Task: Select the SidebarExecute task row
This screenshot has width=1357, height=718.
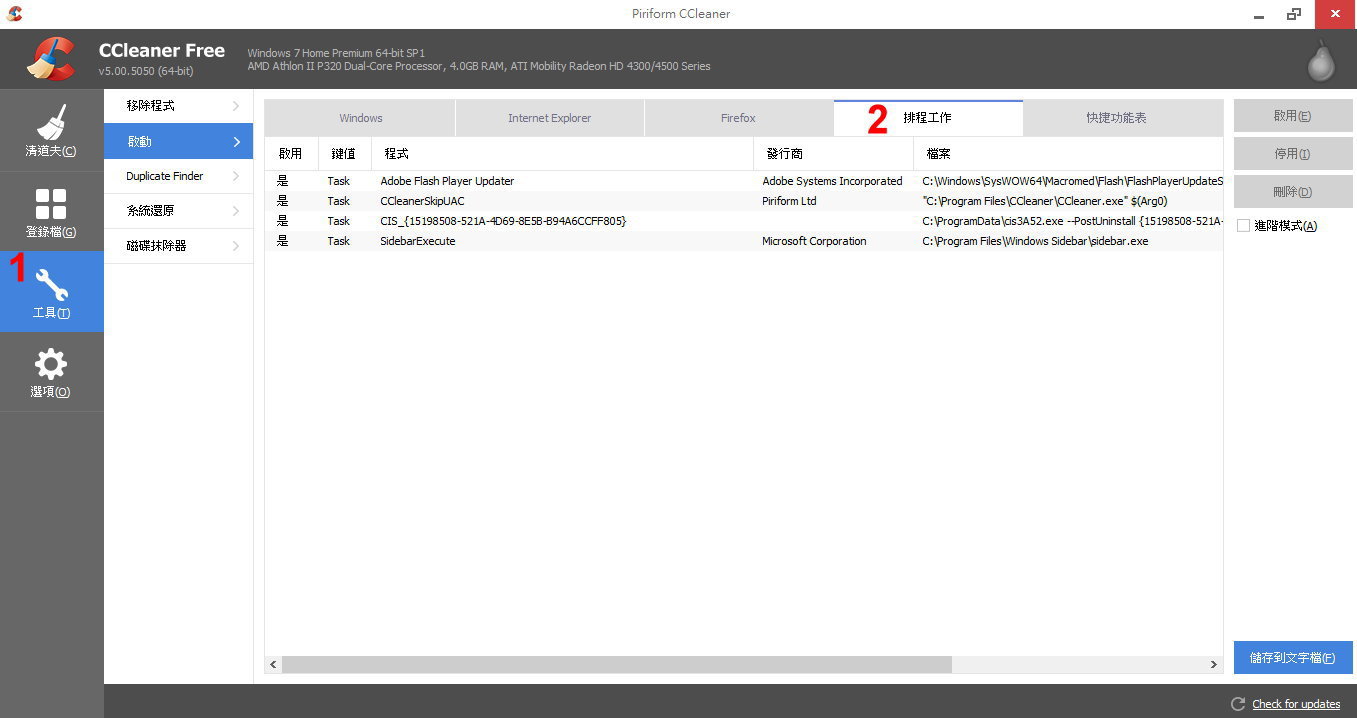Action: point(744,241)
